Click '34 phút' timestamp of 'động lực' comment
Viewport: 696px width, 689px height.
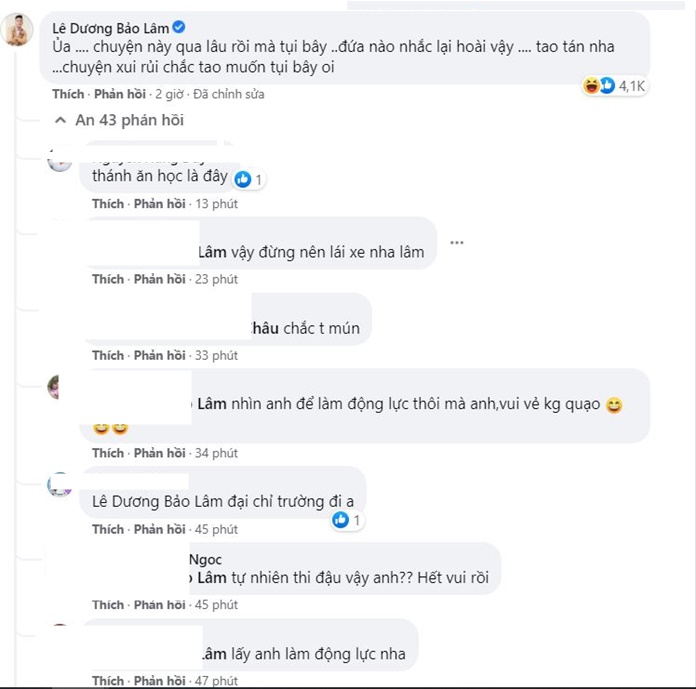[216, 454]
